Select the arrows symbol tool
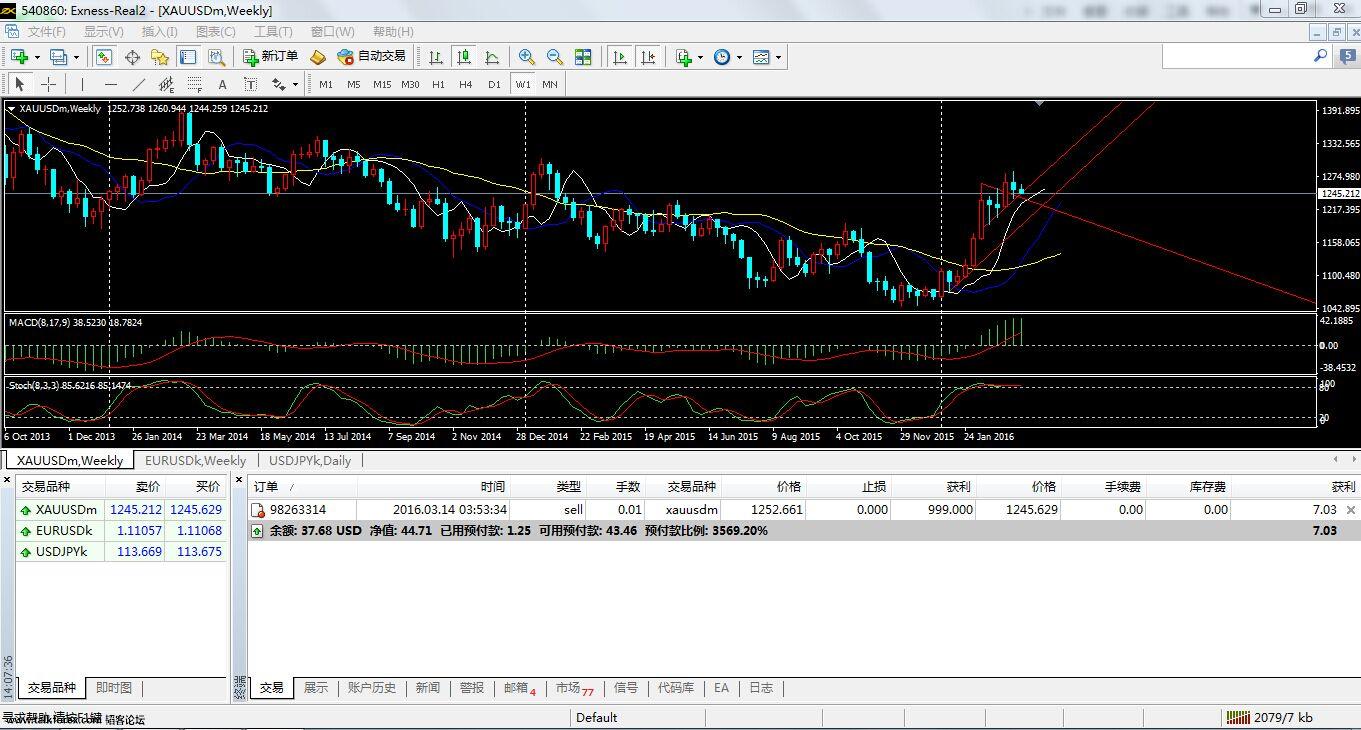Viewport: 1361px width, 730px height. [x=279, y=84]
